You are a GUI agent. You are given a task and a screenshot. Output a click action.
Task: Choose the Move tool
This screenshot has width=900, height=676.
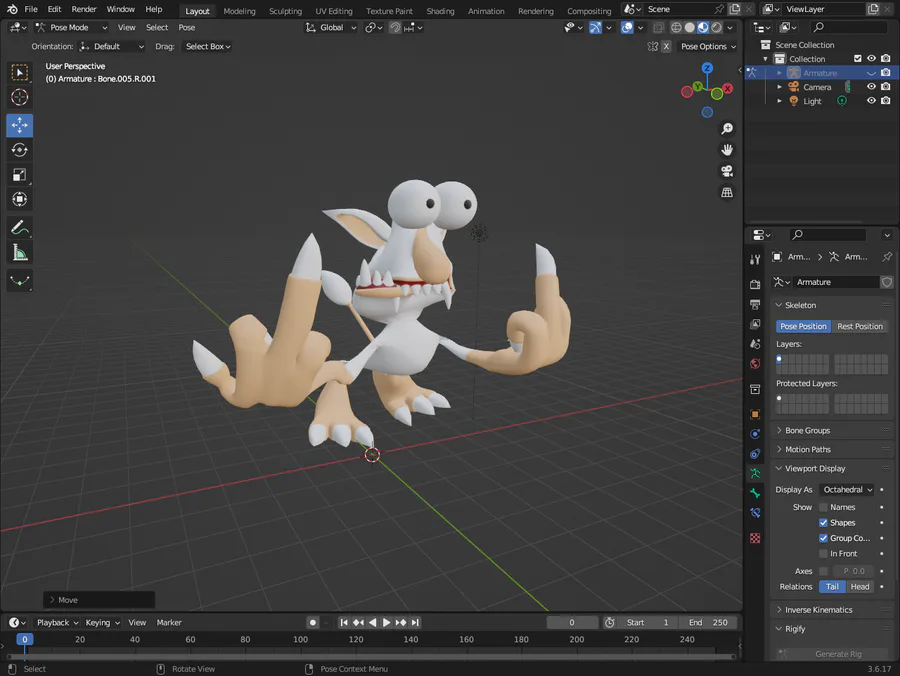(20, 125)
